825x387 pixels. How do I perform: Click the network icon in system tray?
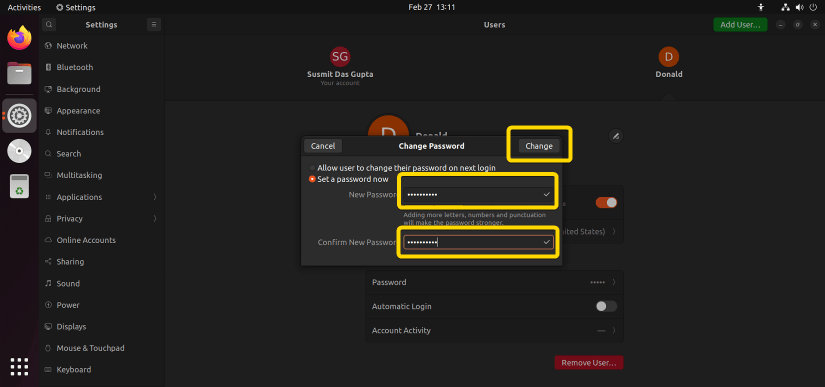pos(786,7)
